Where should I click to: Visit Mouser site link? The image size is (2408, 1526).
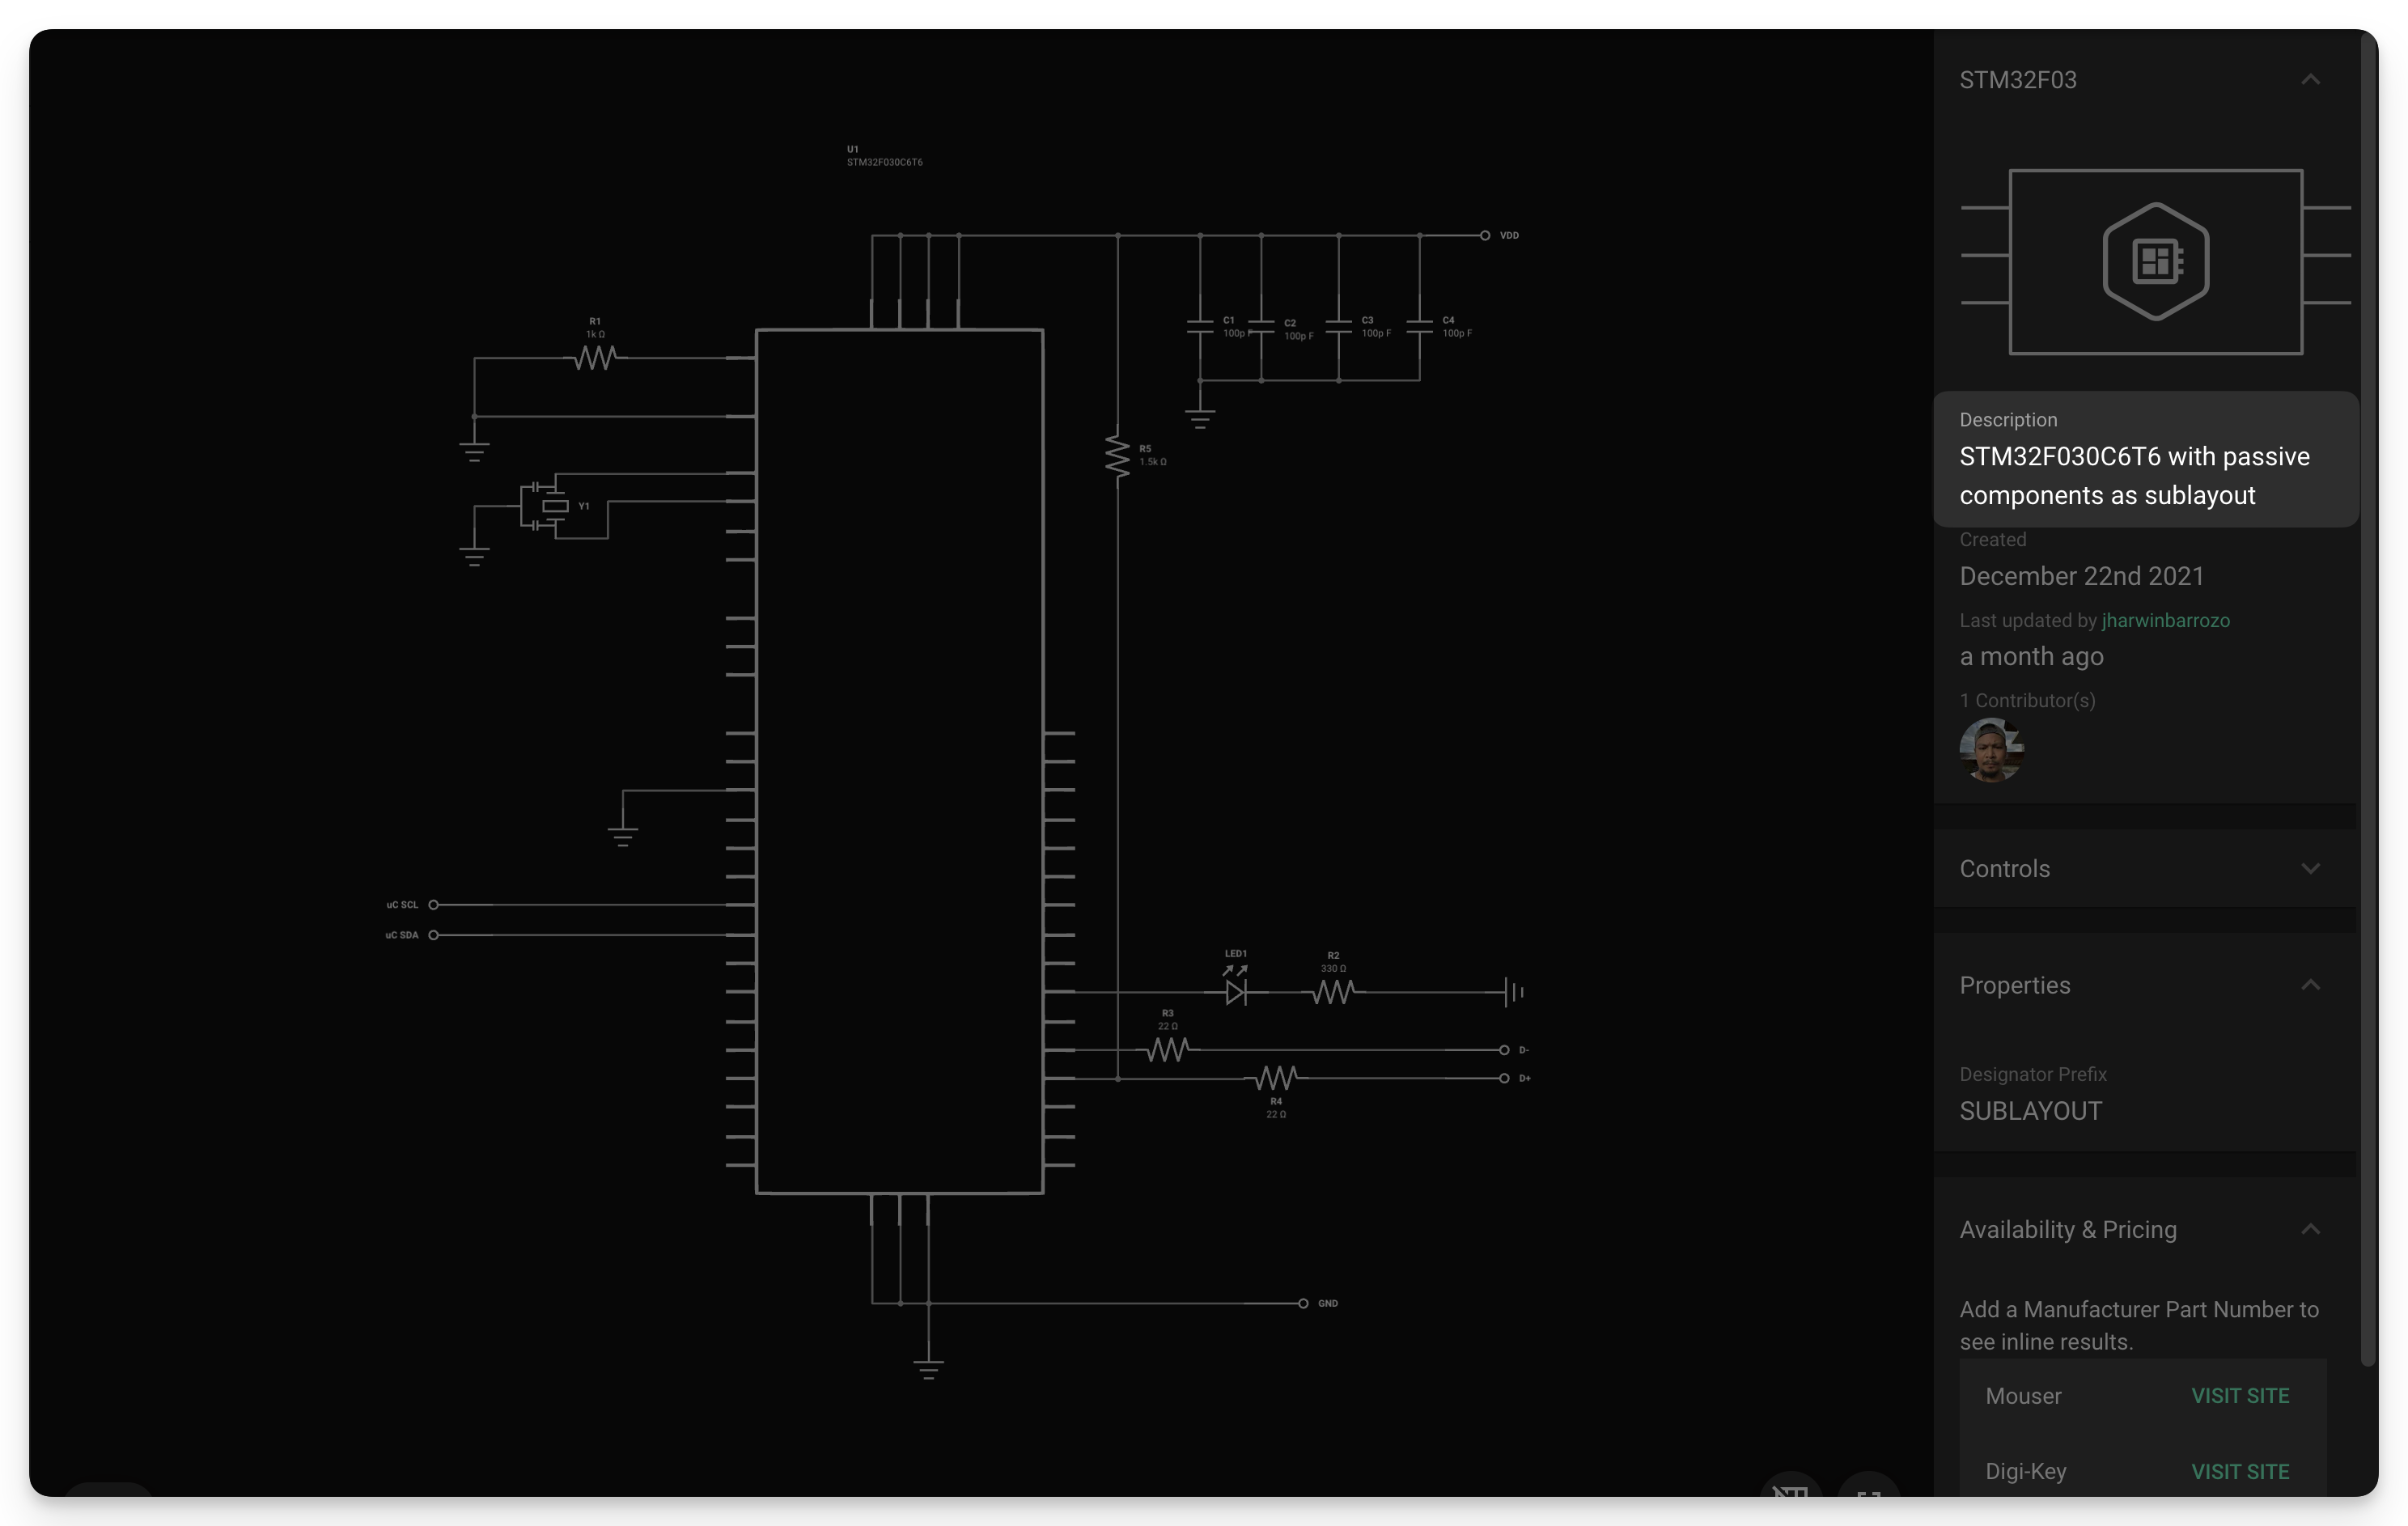[x=2239, y=1396]
